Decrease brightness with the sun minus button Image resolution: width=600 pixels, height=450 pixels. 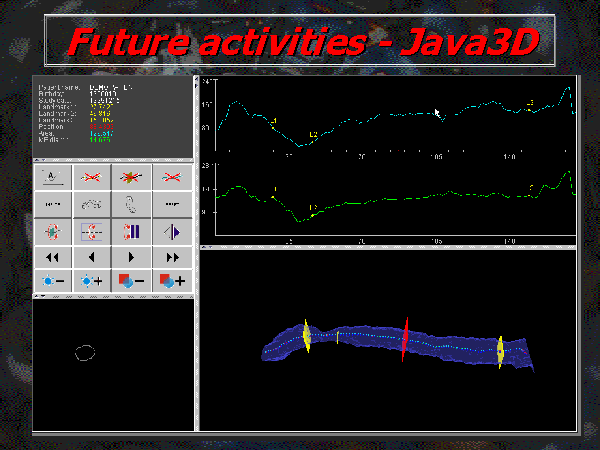(53, 282)
